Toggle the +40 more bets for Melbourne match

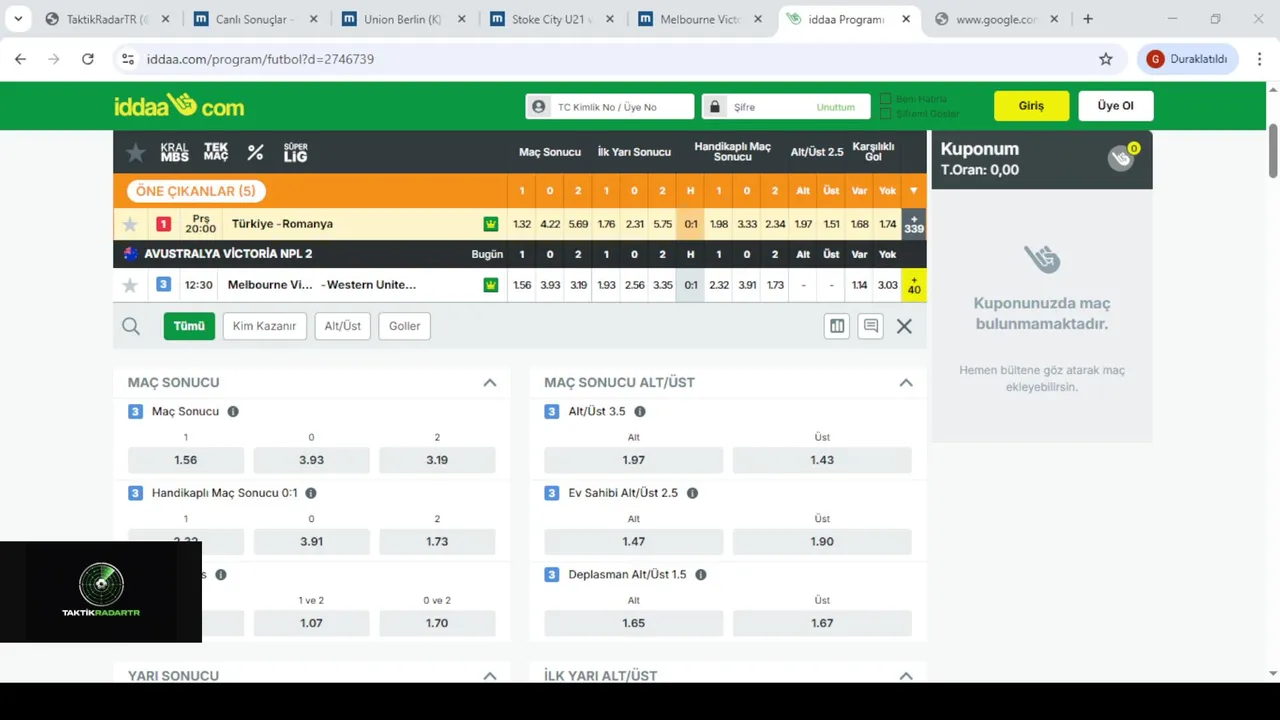point(914,285)
